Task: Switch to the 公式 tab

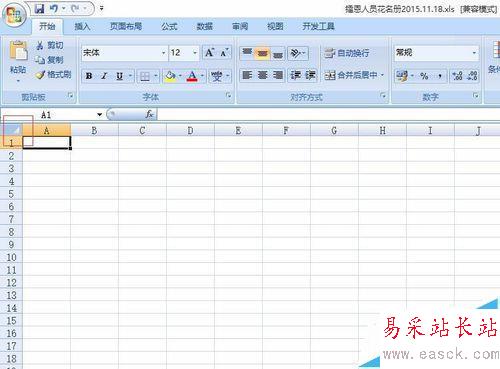Action: (x=169, y=26)
